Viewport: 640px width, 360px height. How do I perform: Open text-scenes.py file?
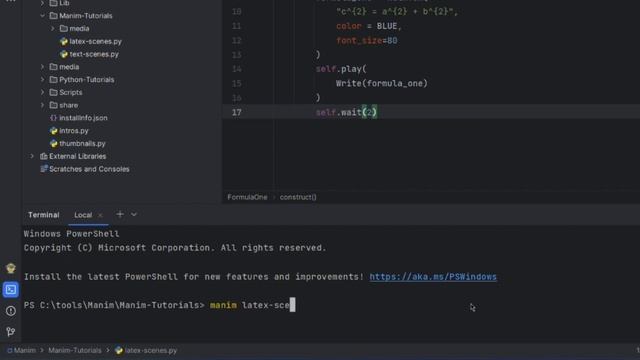click(94, 54)
